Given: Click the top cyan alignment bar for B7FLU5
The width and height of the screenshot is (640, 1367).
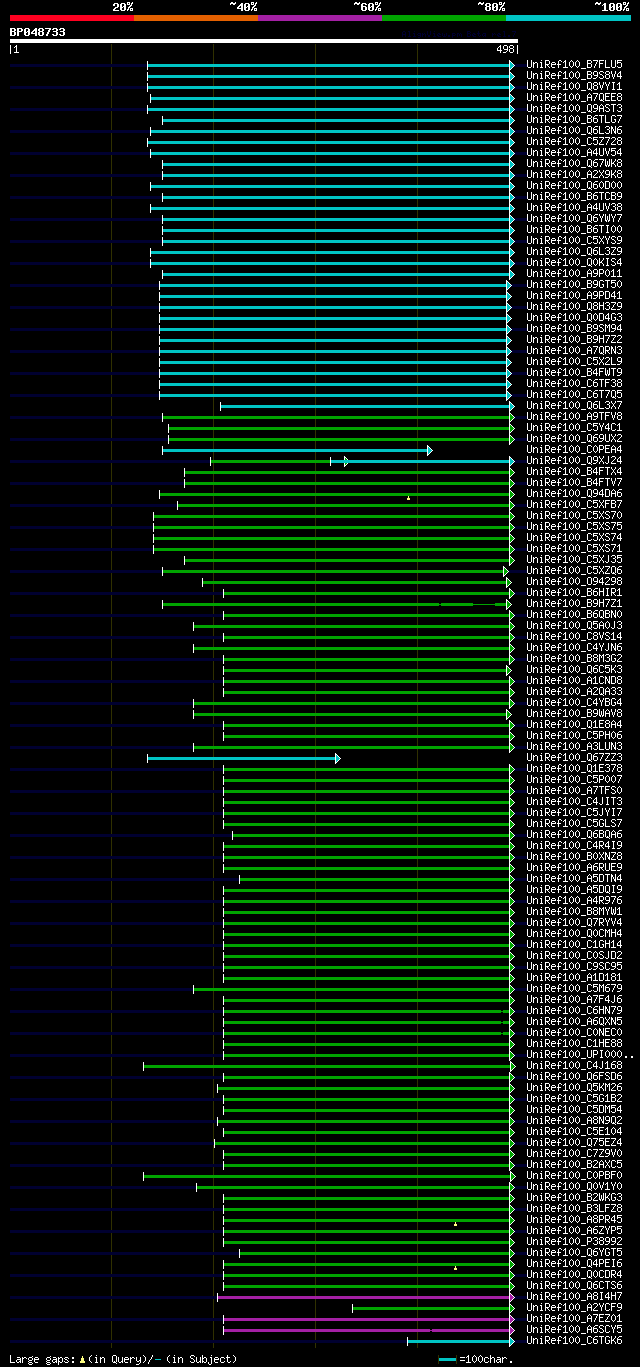Looking at the screenshot, I should (331, 65).
